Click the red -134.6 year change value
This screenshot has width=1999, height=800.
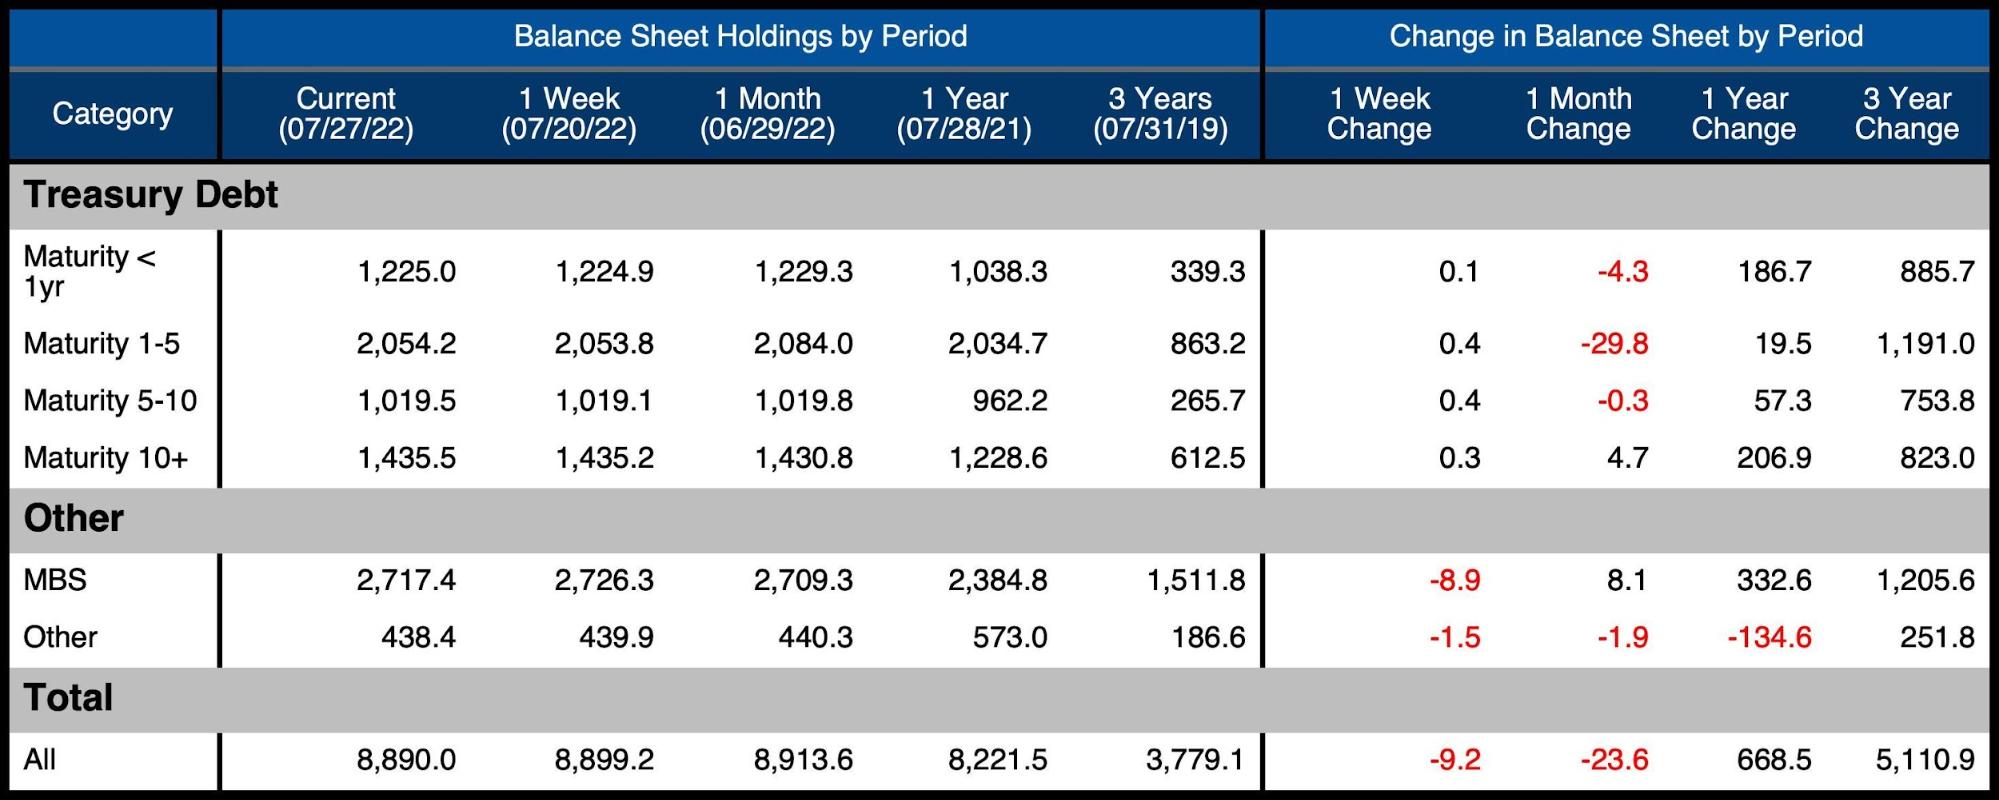coord(1769,637)
